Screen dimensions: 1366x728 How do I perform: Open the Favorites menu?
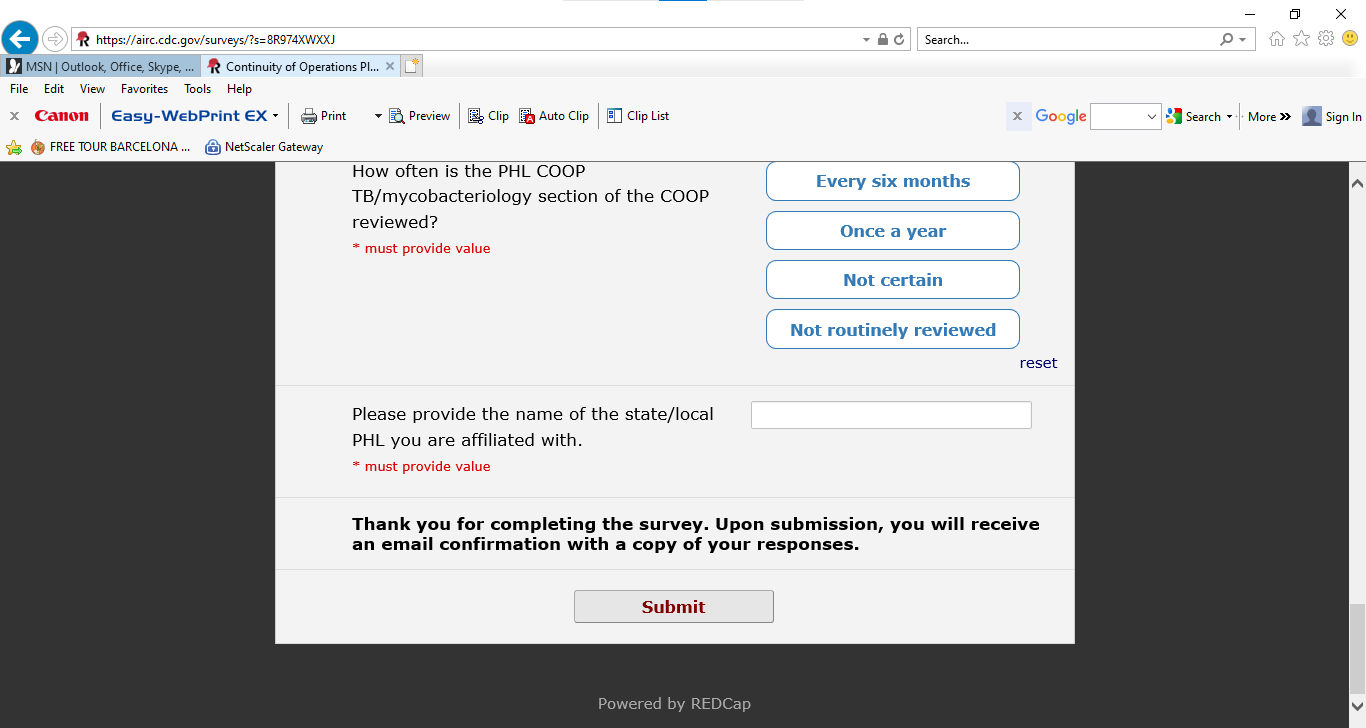[x=144, y=89]
